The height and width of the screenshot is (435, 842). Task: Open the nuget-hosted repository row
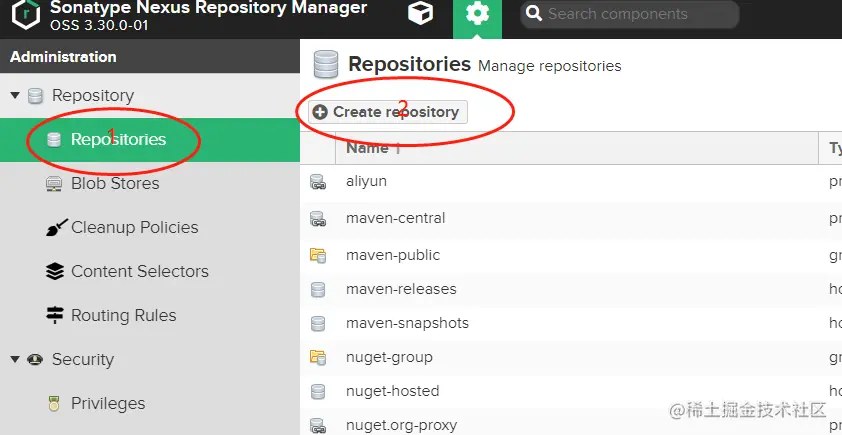tap(571, 392)
